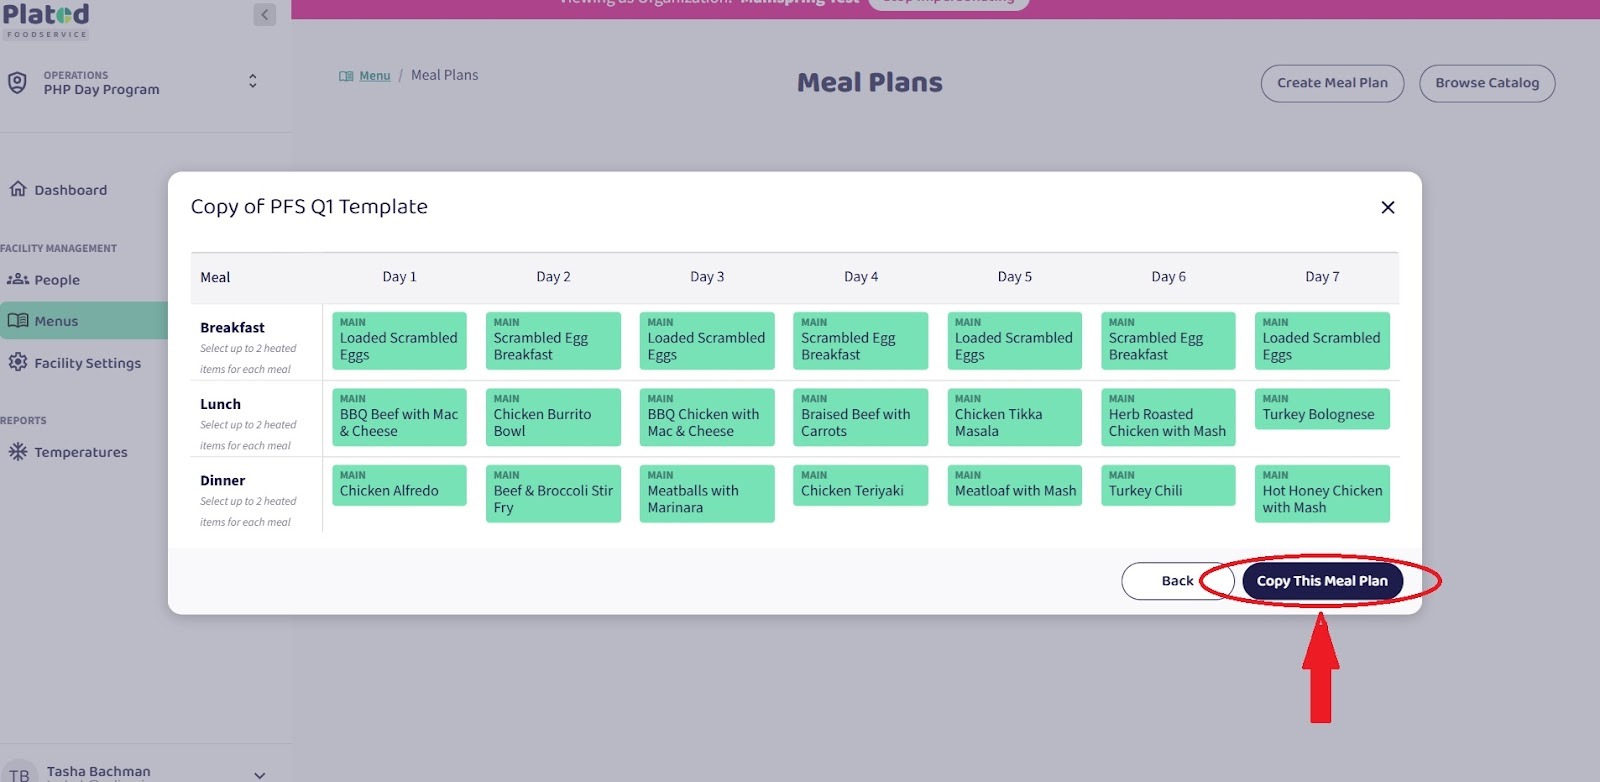Click the Menus book icon
The height and width of the screenshot is (782, 1600).
(x=18, y=321)
